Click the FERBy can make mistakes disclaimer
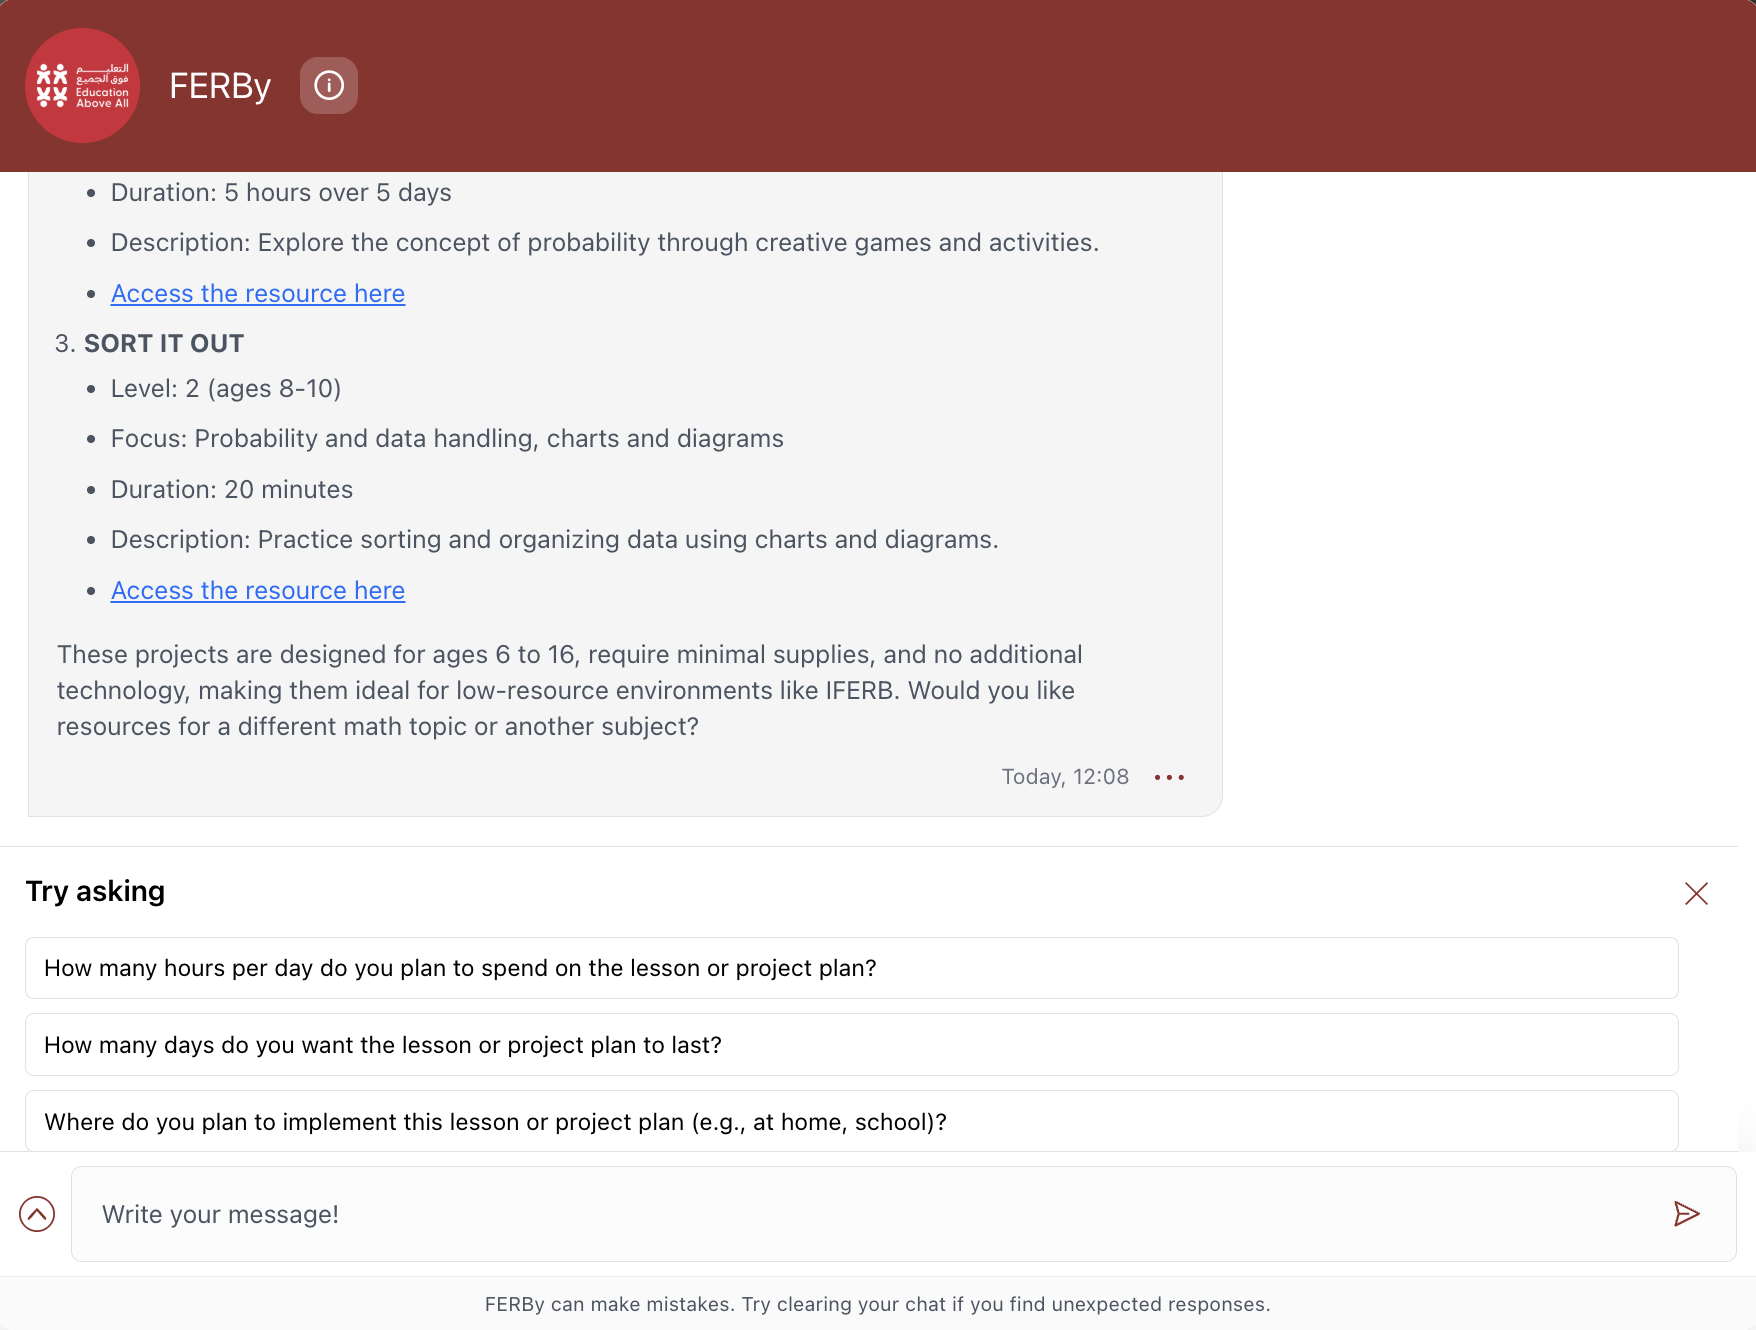The image size is (1756, 1330). (x=877, y=1304)
